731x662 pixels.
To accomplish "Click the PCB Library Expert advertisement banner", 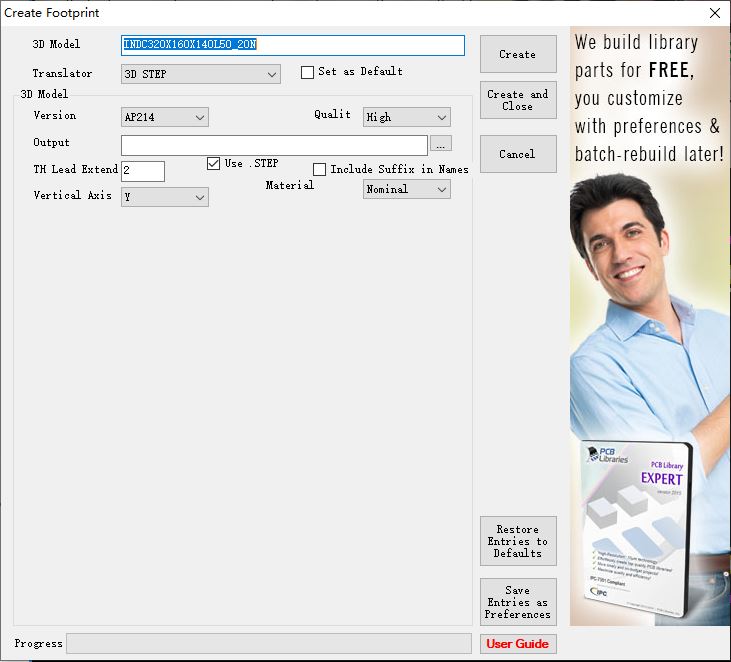I will point(649,326).
